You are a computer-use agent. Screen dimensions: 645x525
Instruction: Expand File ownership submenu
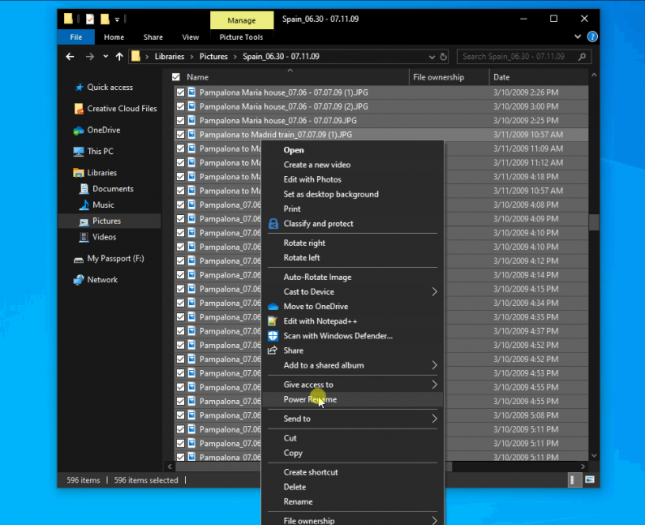point(434,520)
